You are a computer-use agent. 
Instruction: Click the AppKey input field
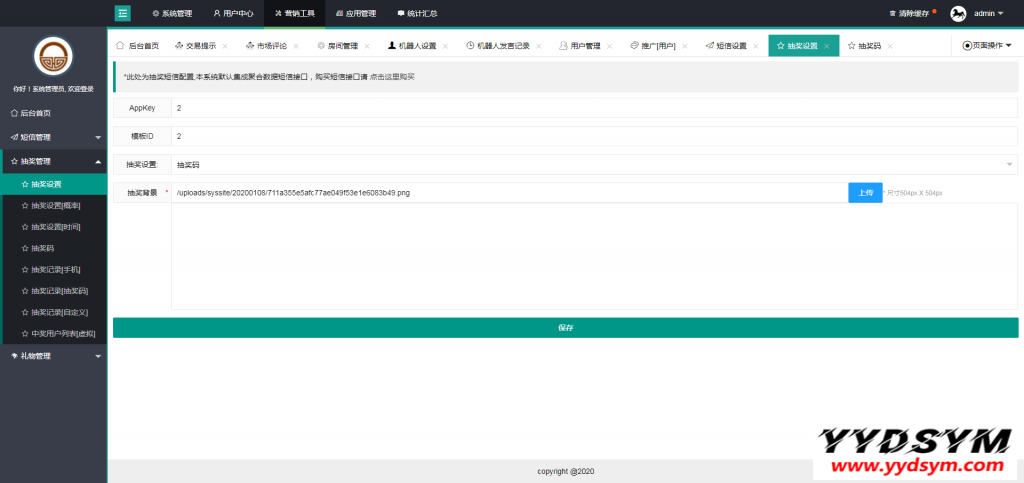594,107
